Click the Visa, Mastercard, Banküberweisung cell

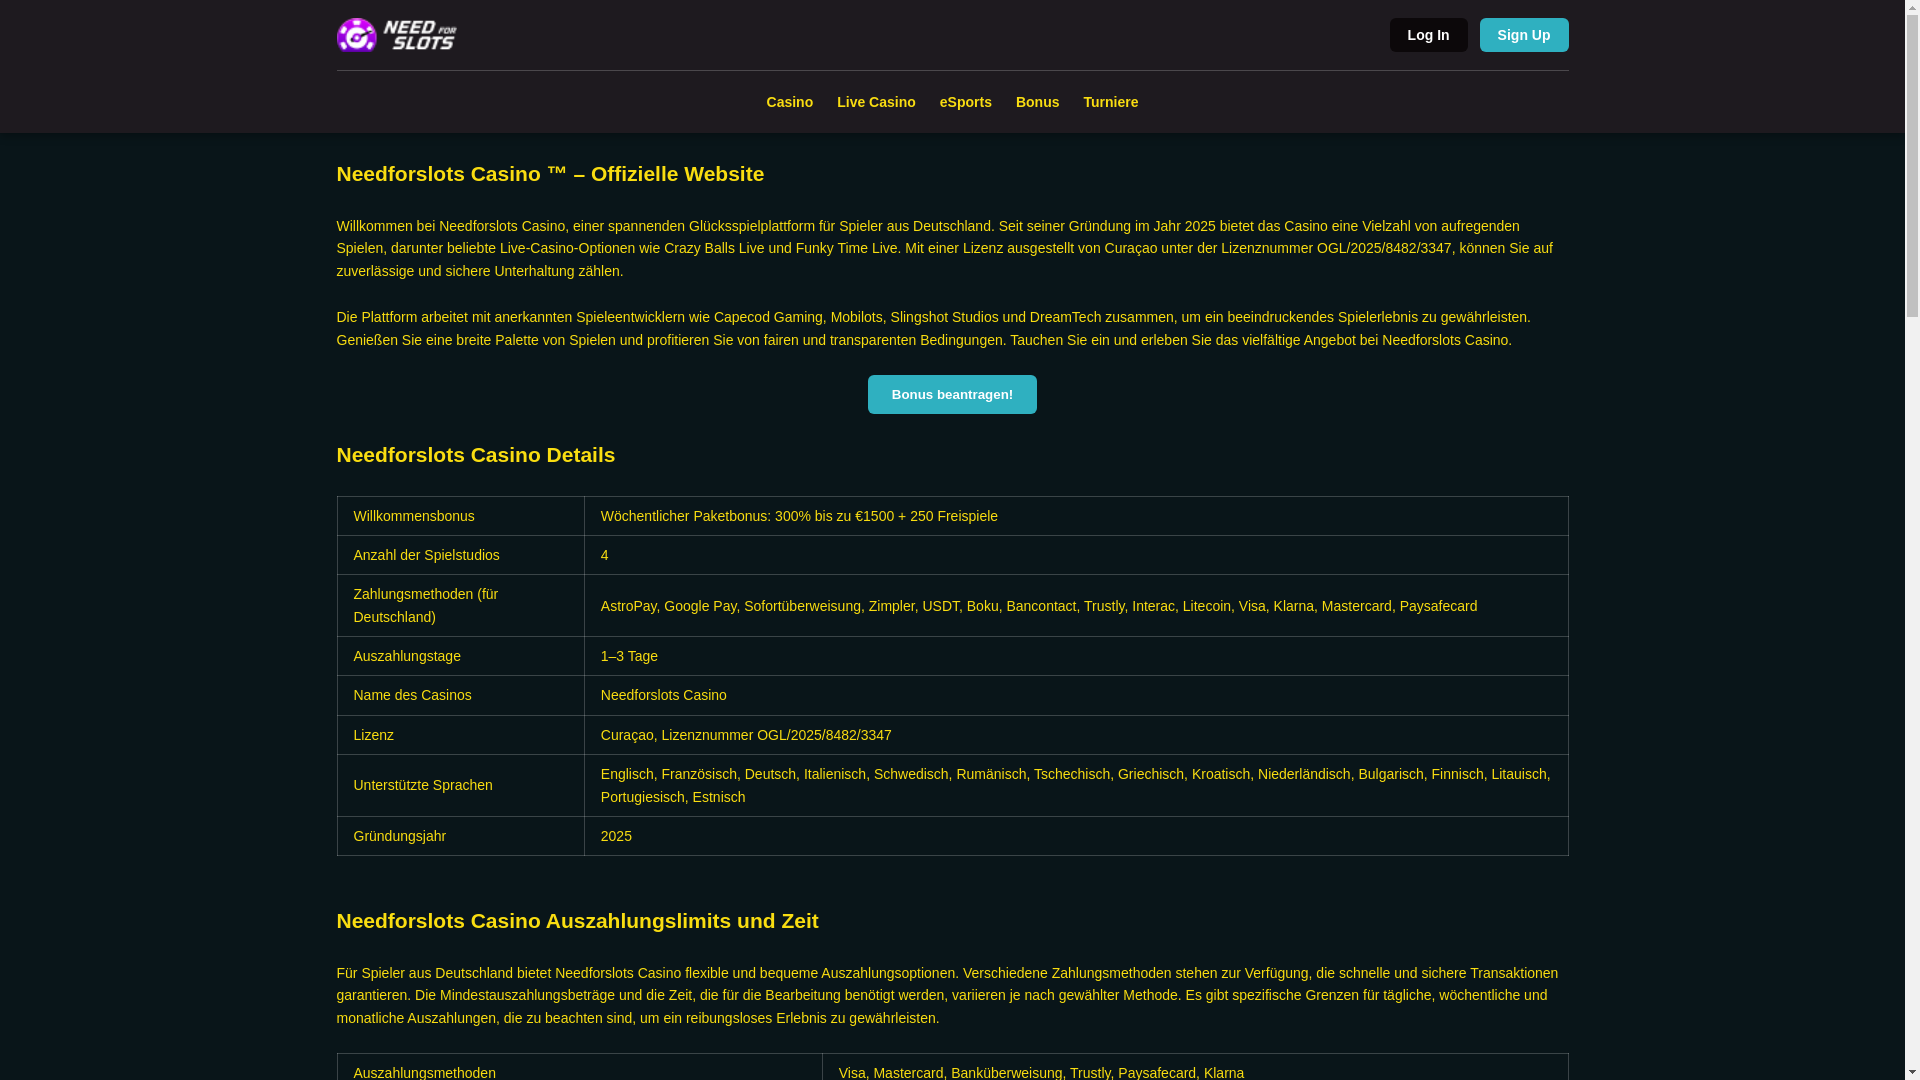pyautogui.click(x=1195, y=1068)
